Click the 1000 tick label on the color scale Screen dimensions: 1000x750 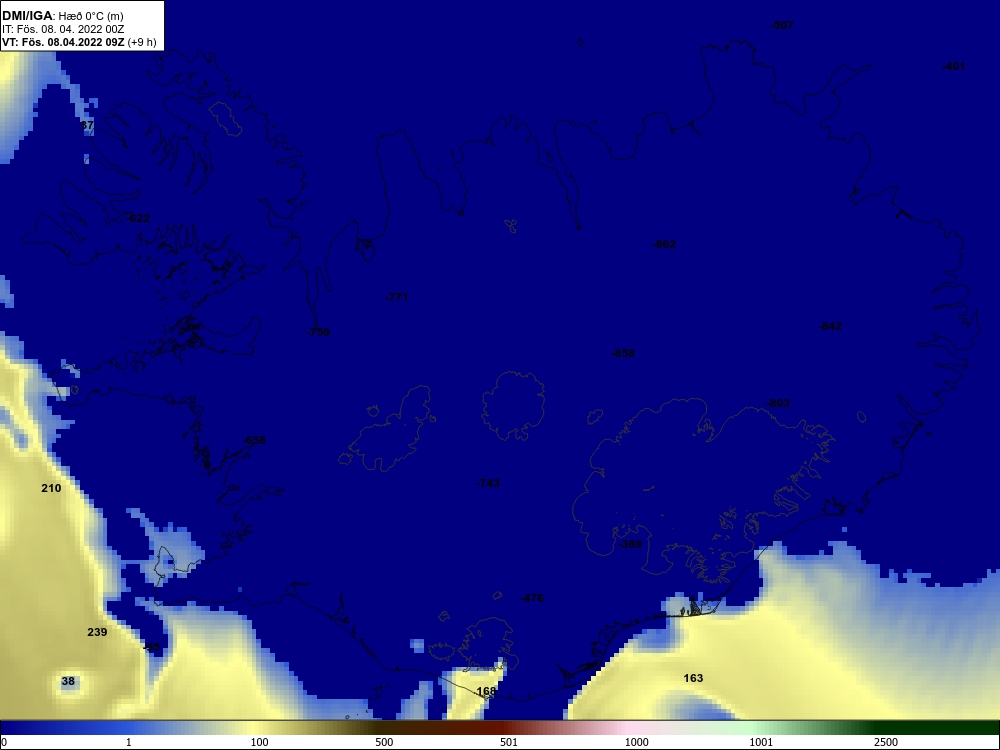point(636,742)
